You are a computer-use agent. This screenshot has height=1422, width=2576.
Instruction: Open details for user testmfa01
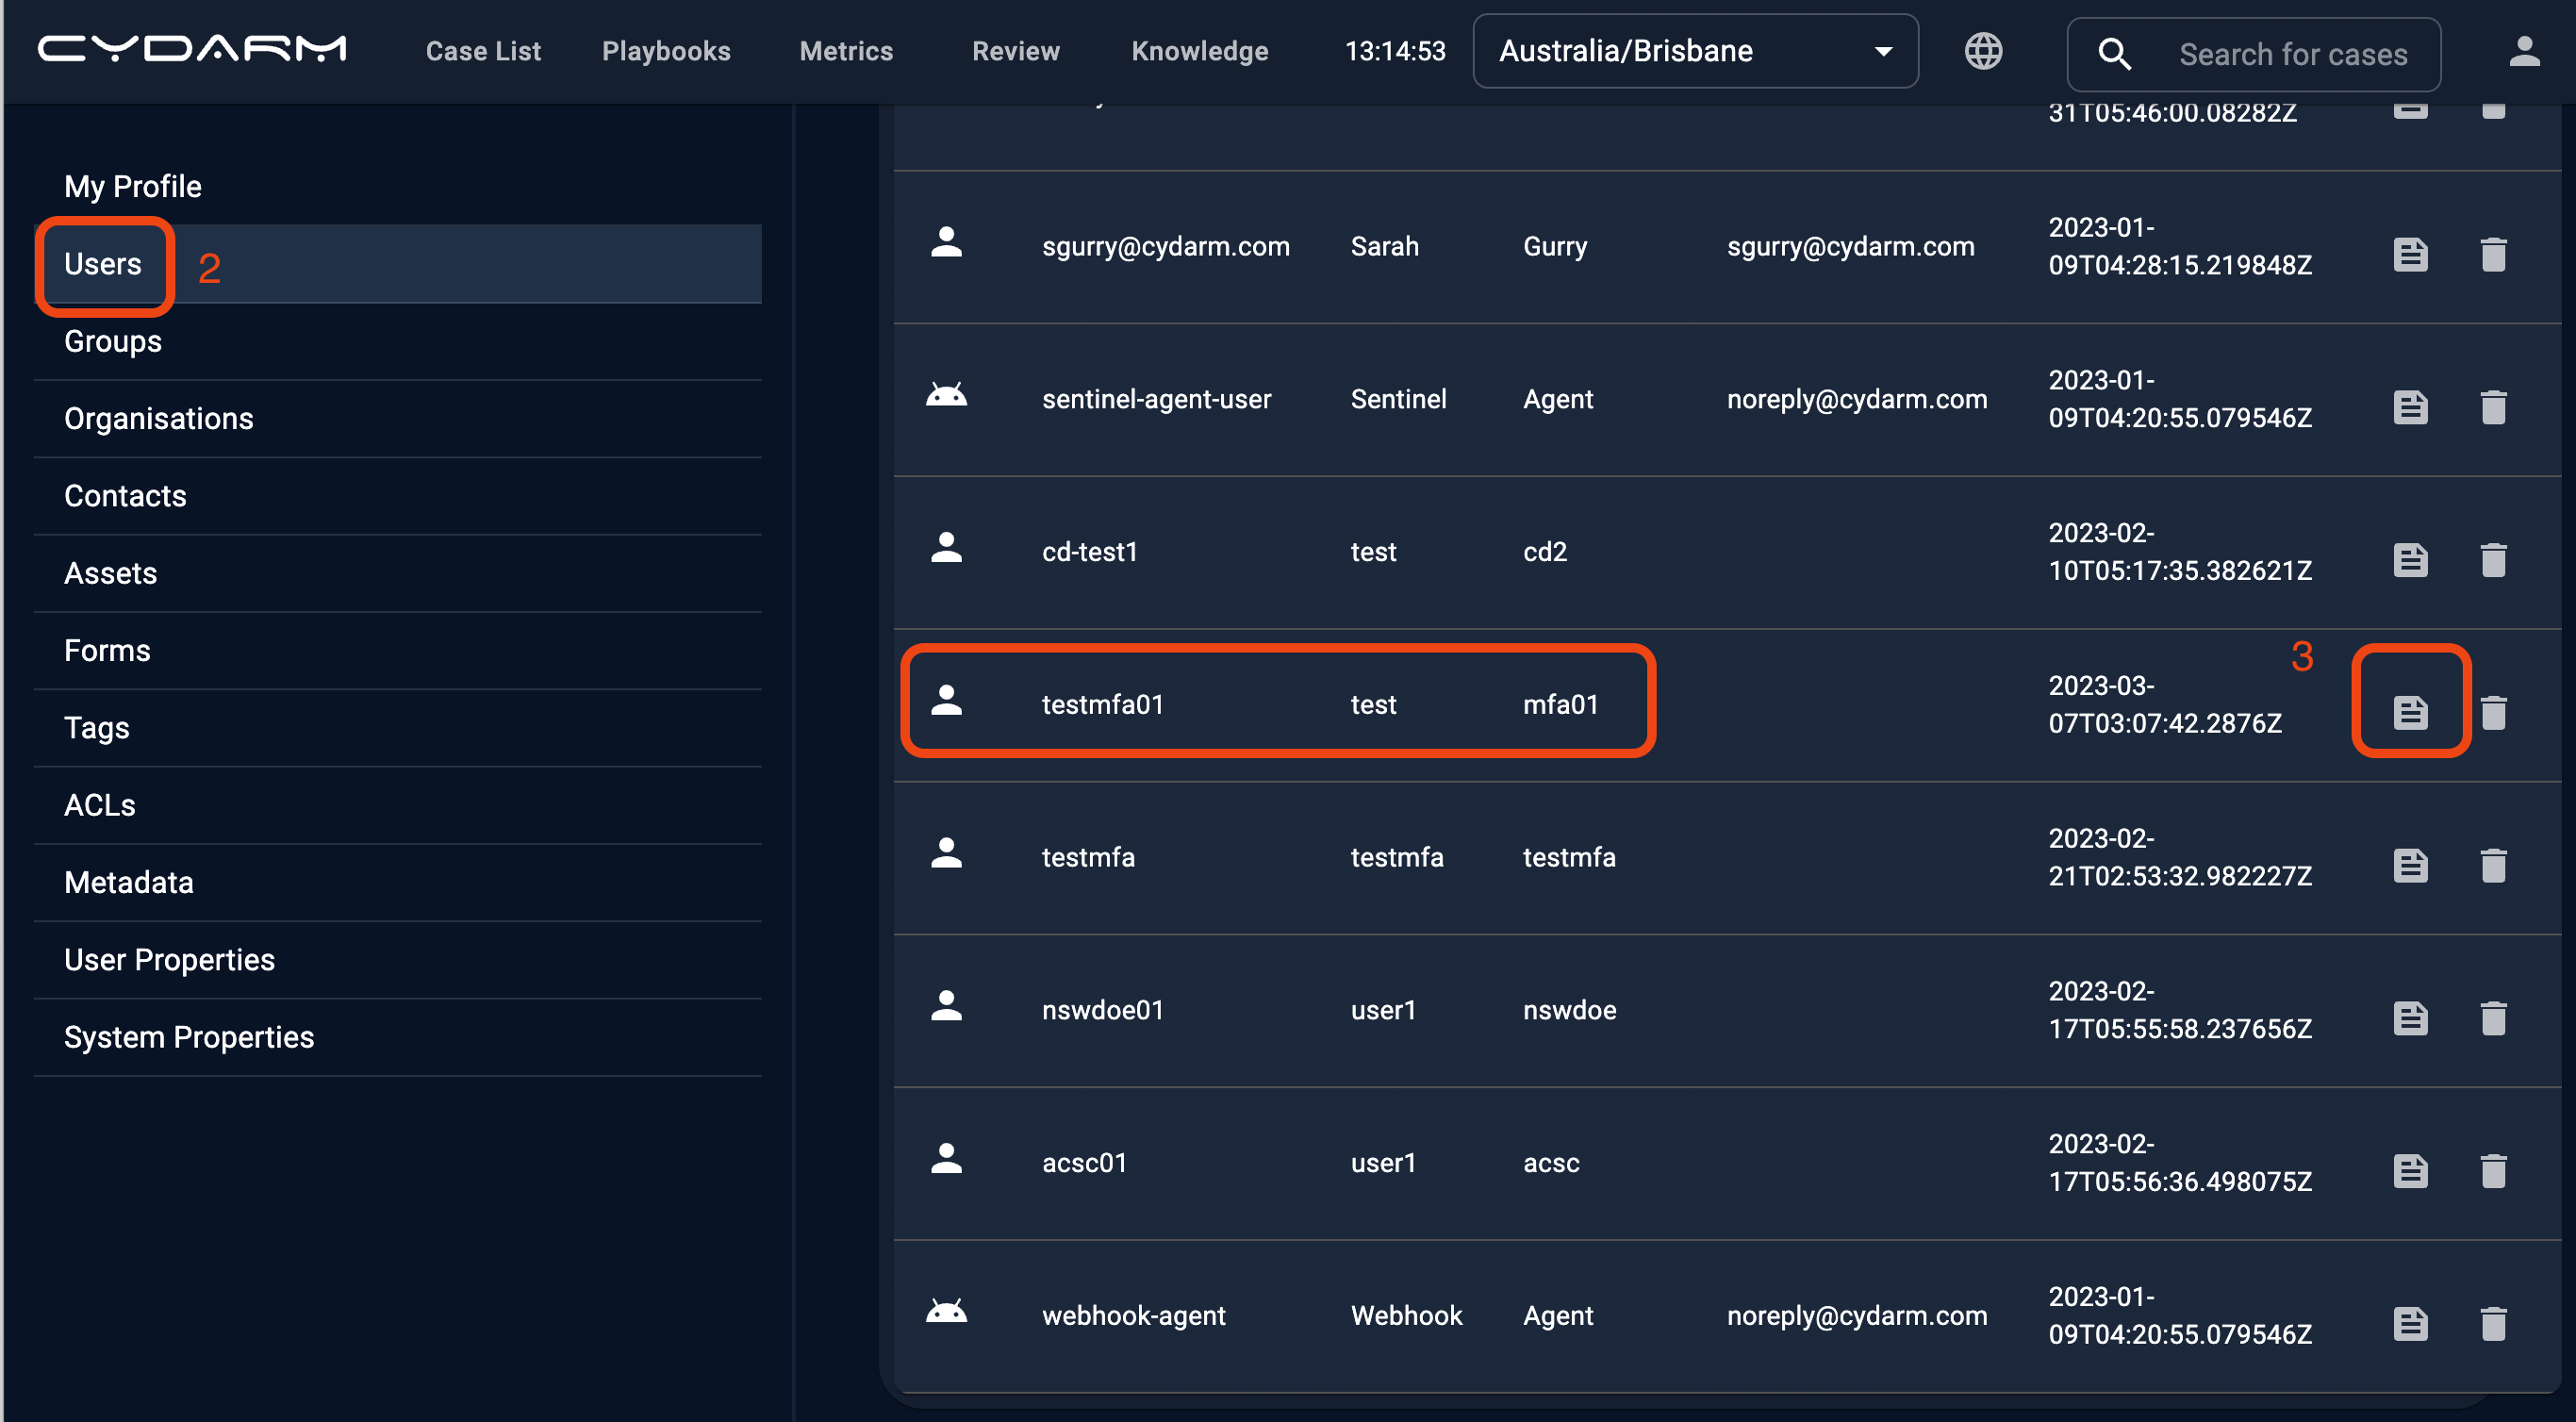tap(2410, 712)
